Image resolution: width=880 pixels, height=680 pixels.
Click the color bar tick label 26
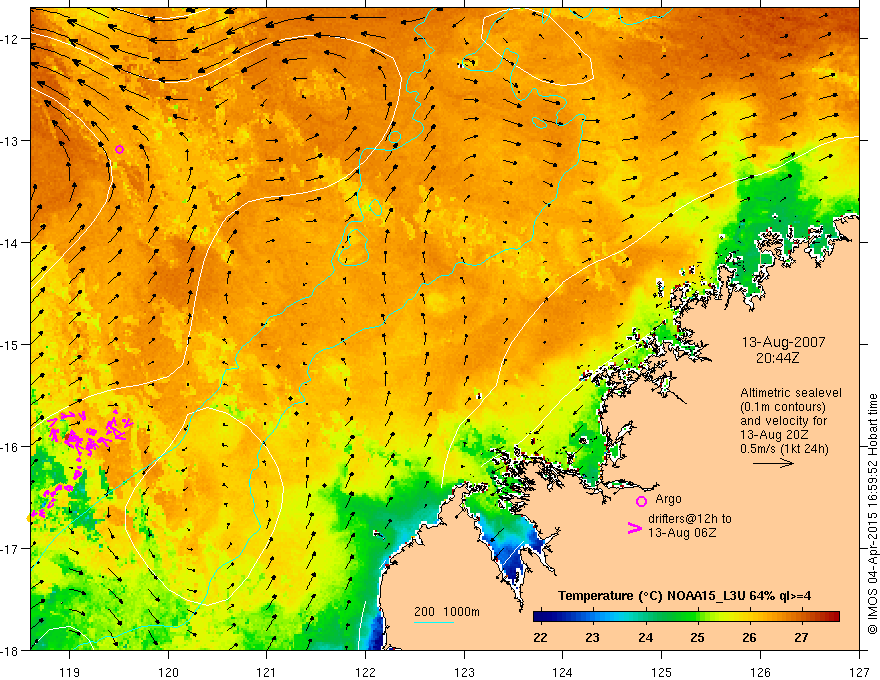(x=749, y=637)
